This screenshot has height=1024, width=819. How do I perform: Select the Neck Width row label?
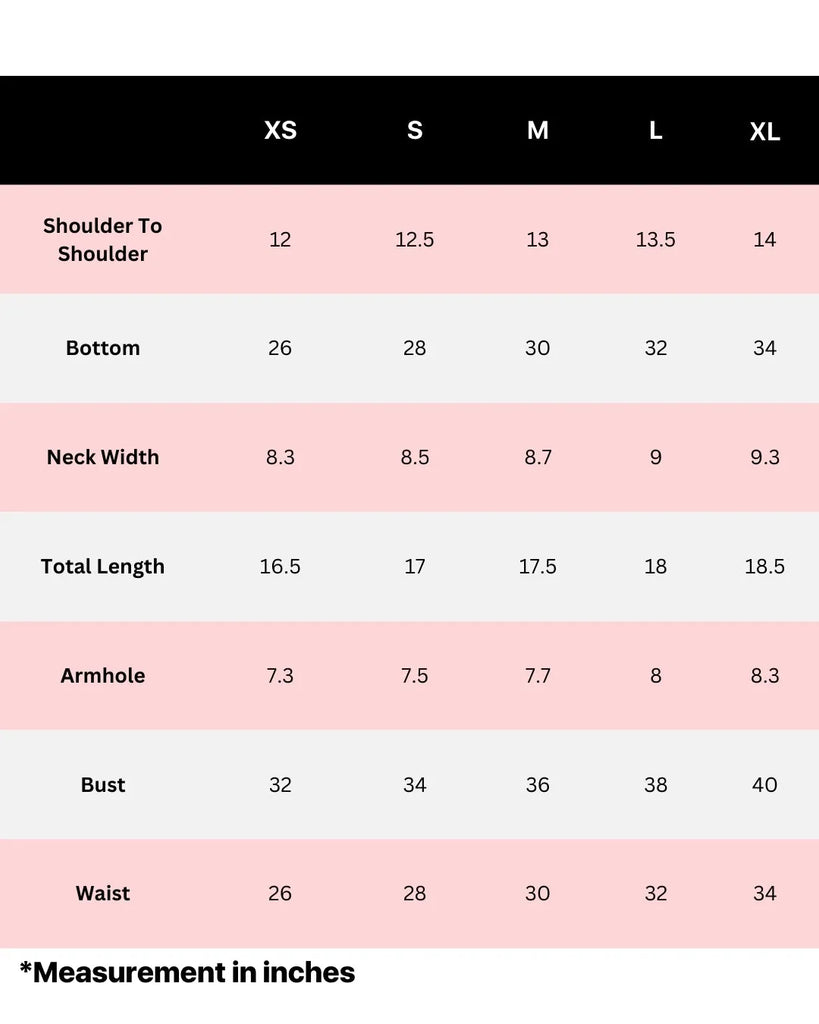(103, 457)
